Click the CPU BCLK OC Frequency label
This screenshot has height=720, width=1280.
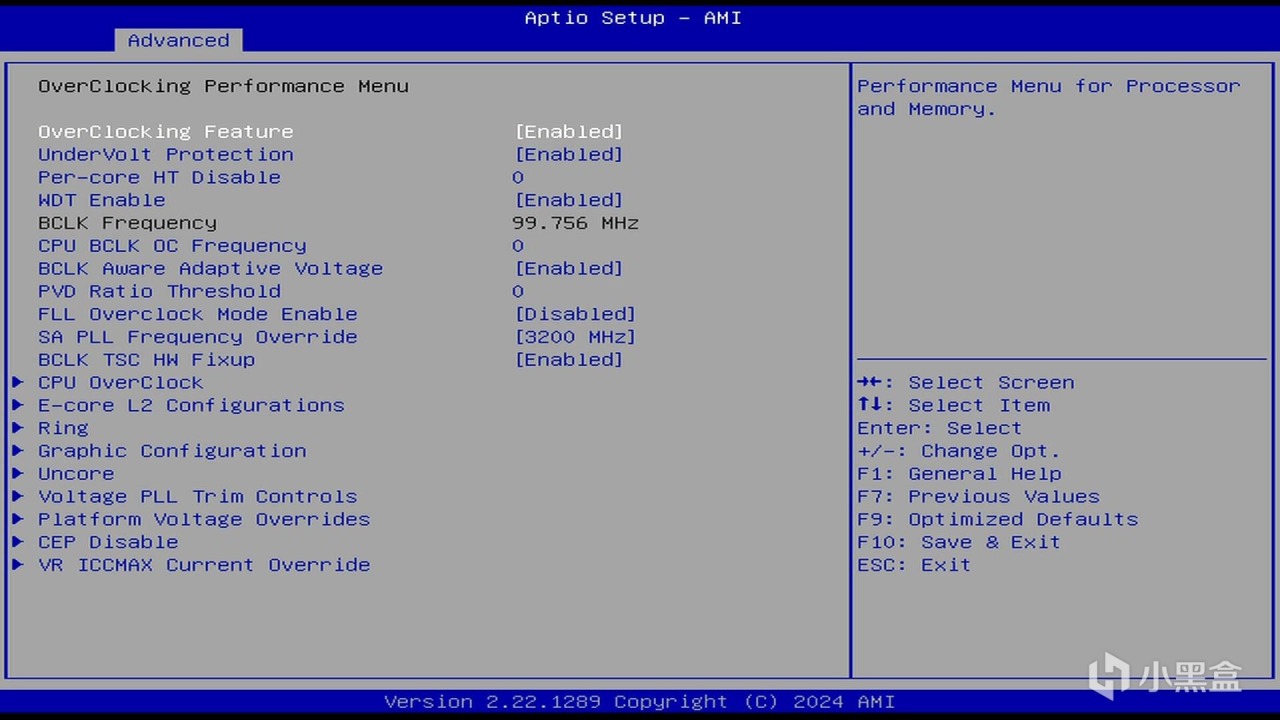point(172,246)
